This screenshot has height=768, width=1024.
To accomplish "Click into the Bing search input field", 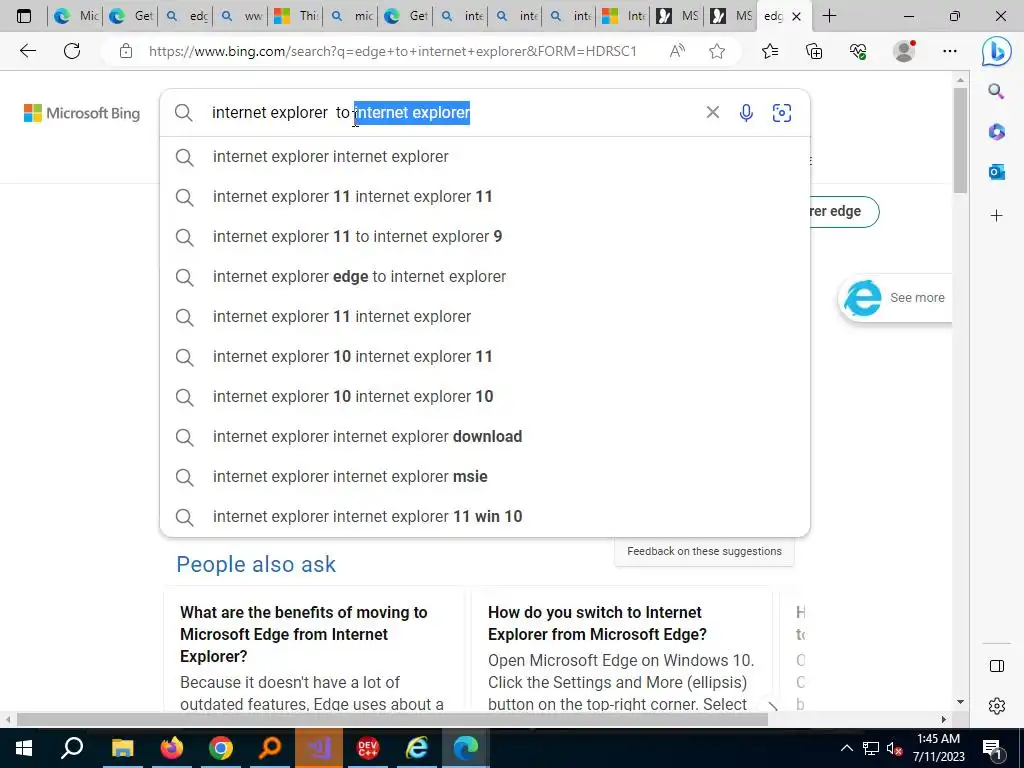I will [x=451, y=112].
